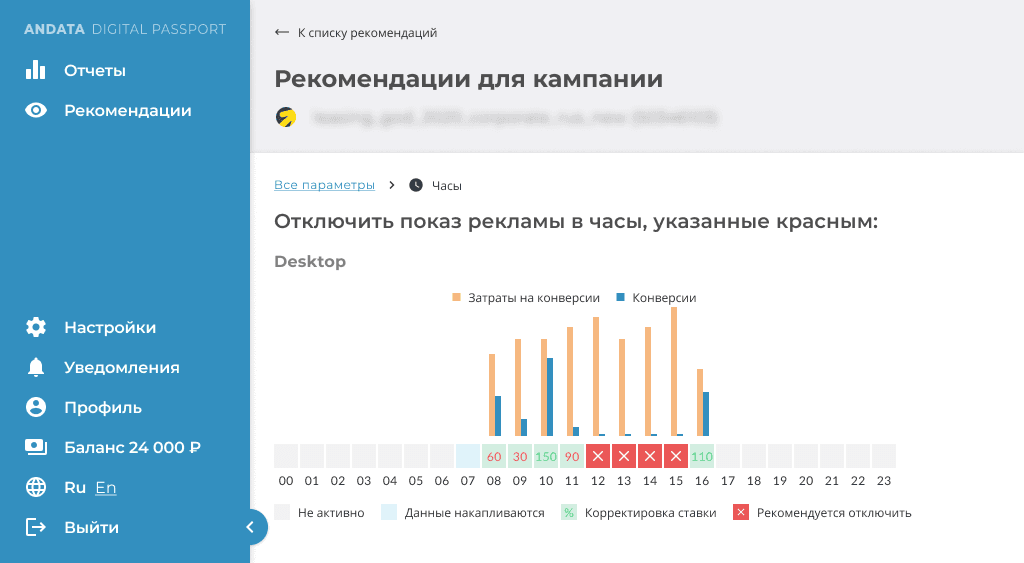Open Настройки gear icon
The width and height of the screenshot is (1024, 563).
(35, 327)
